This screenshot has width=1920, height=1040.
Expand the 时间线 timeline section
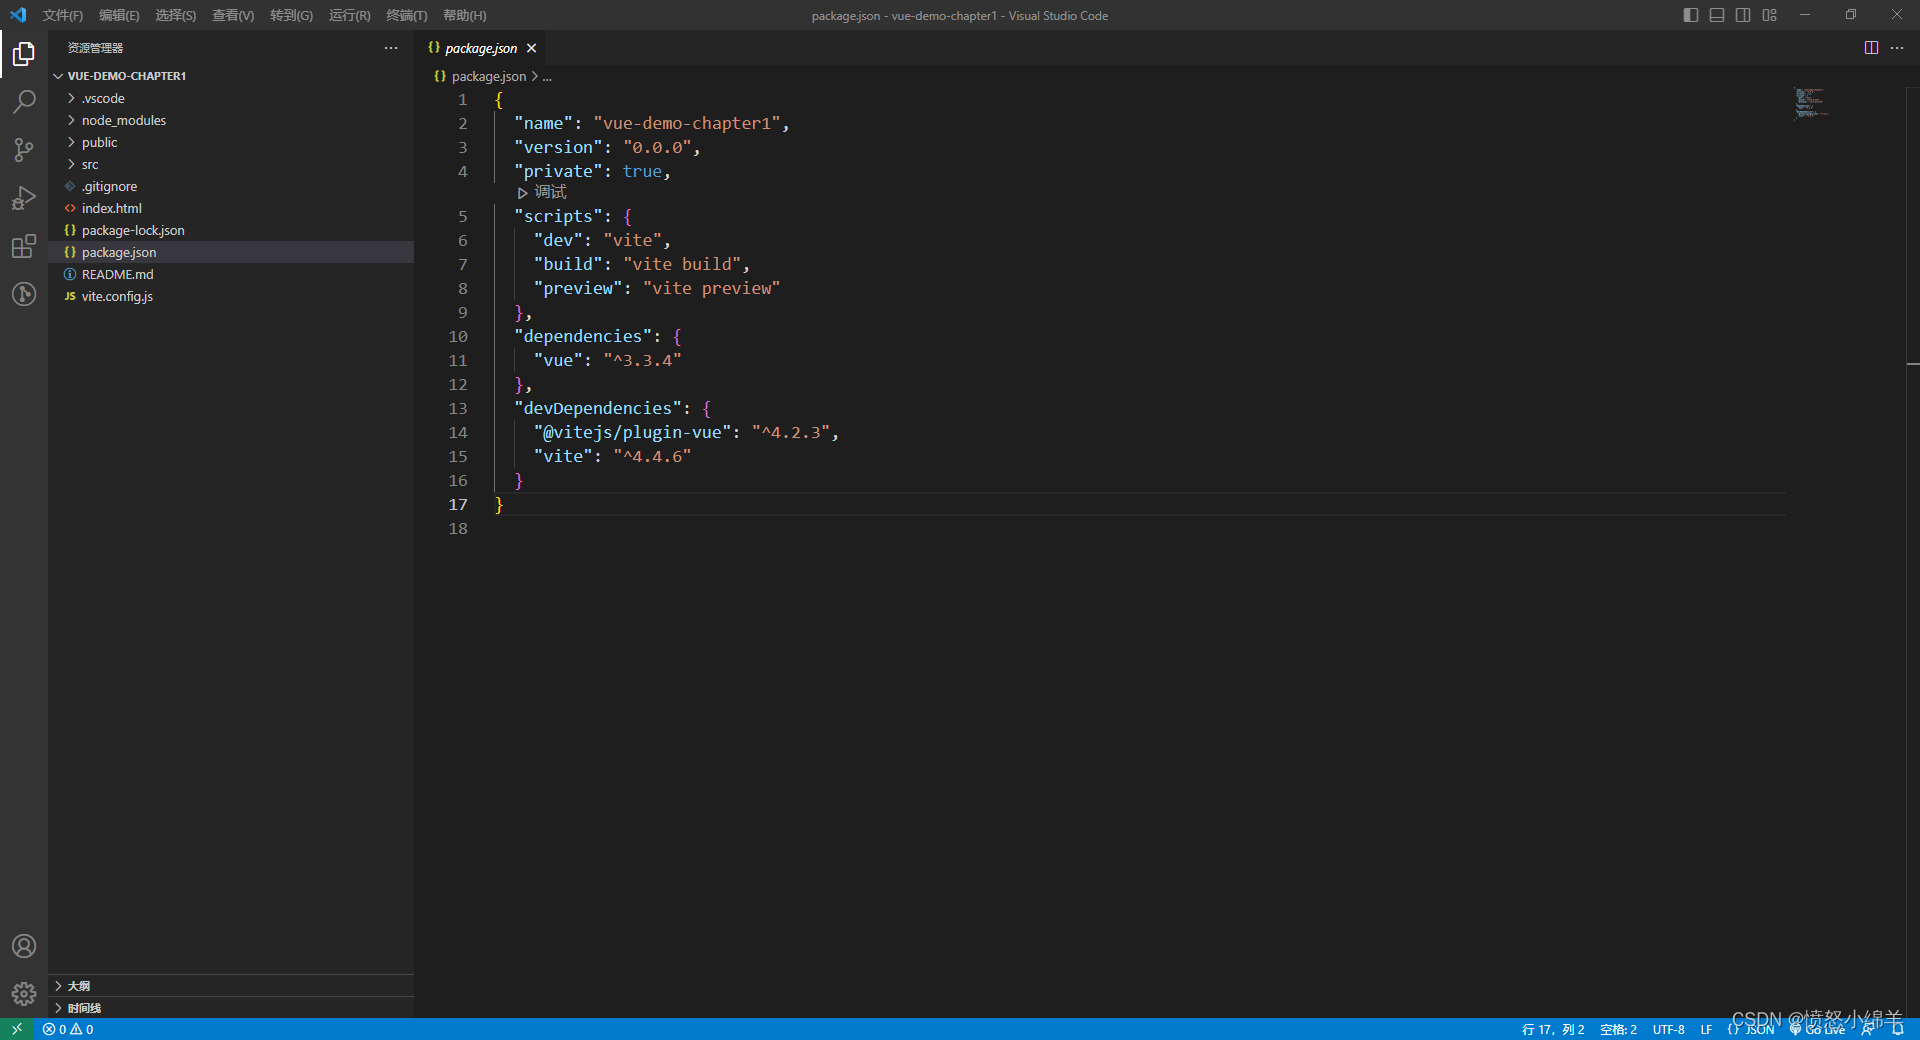pyautogui.click(x=231, y=1008)
